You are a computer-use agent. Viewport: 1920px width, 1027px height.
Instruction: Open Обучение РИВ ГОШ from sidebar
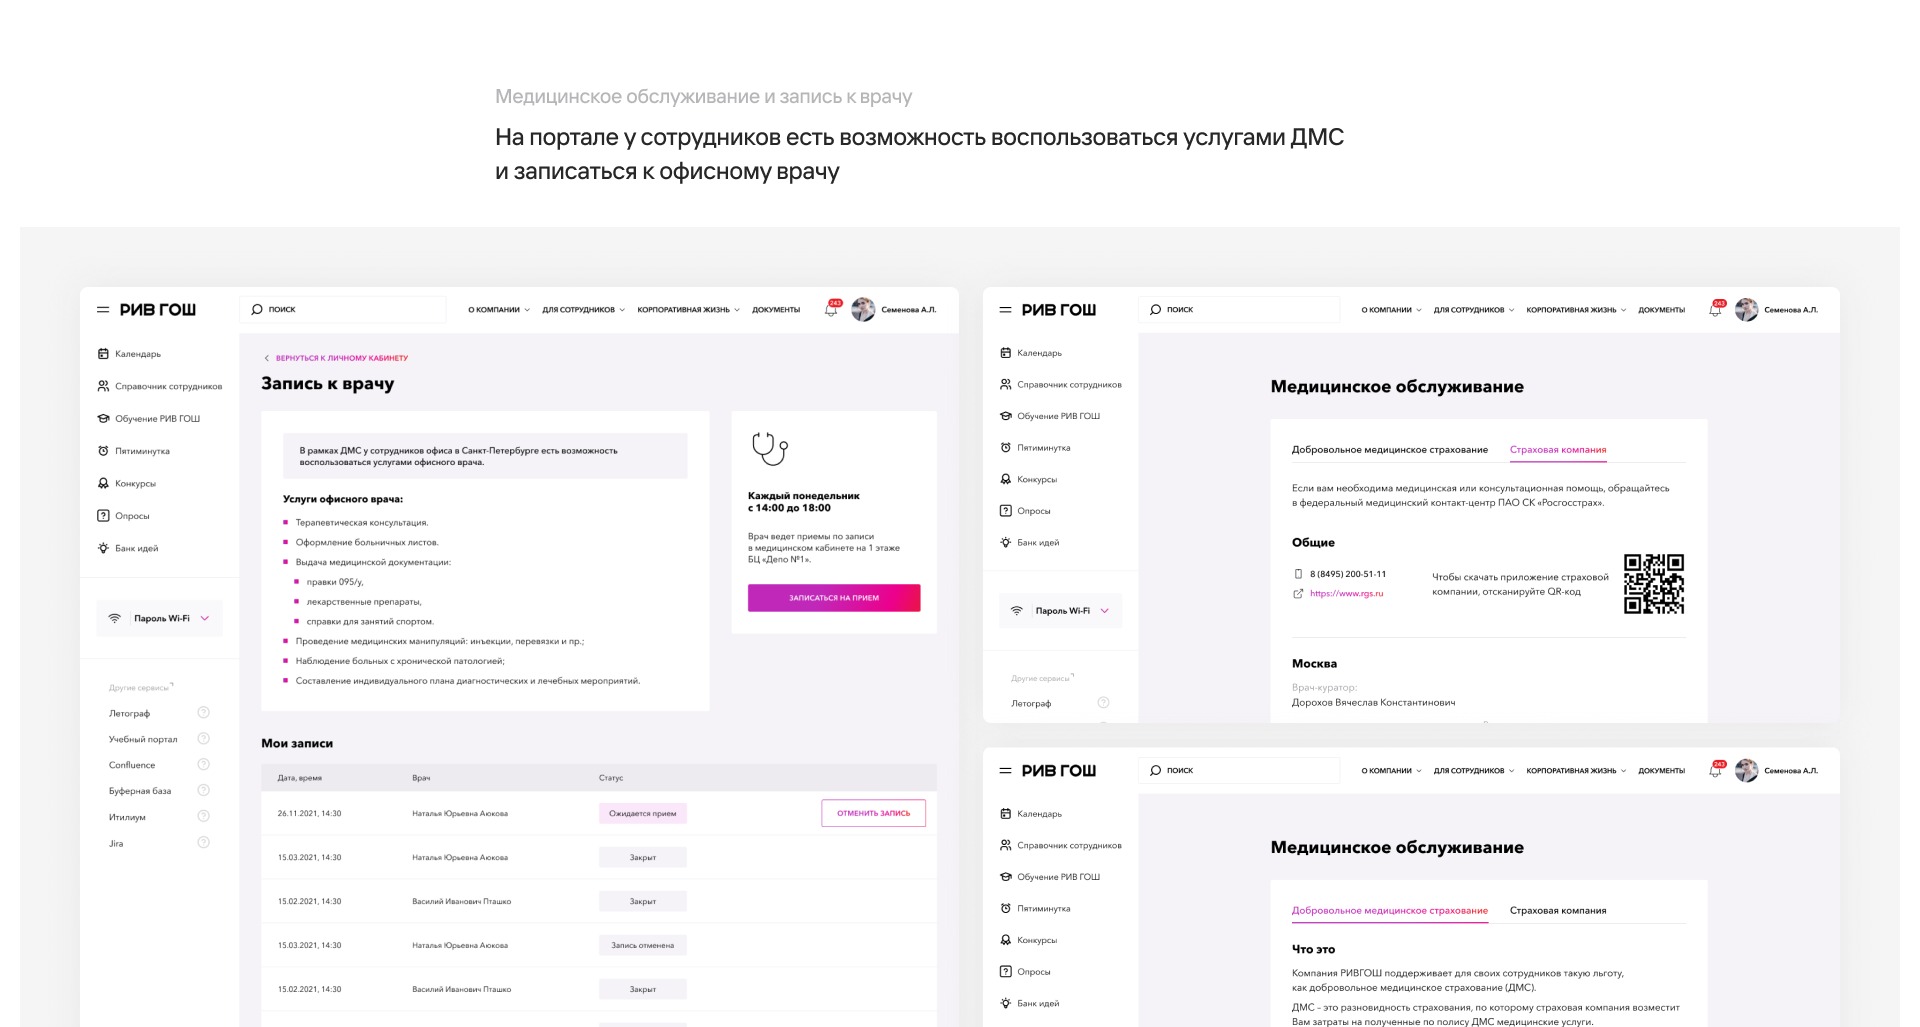158,418
